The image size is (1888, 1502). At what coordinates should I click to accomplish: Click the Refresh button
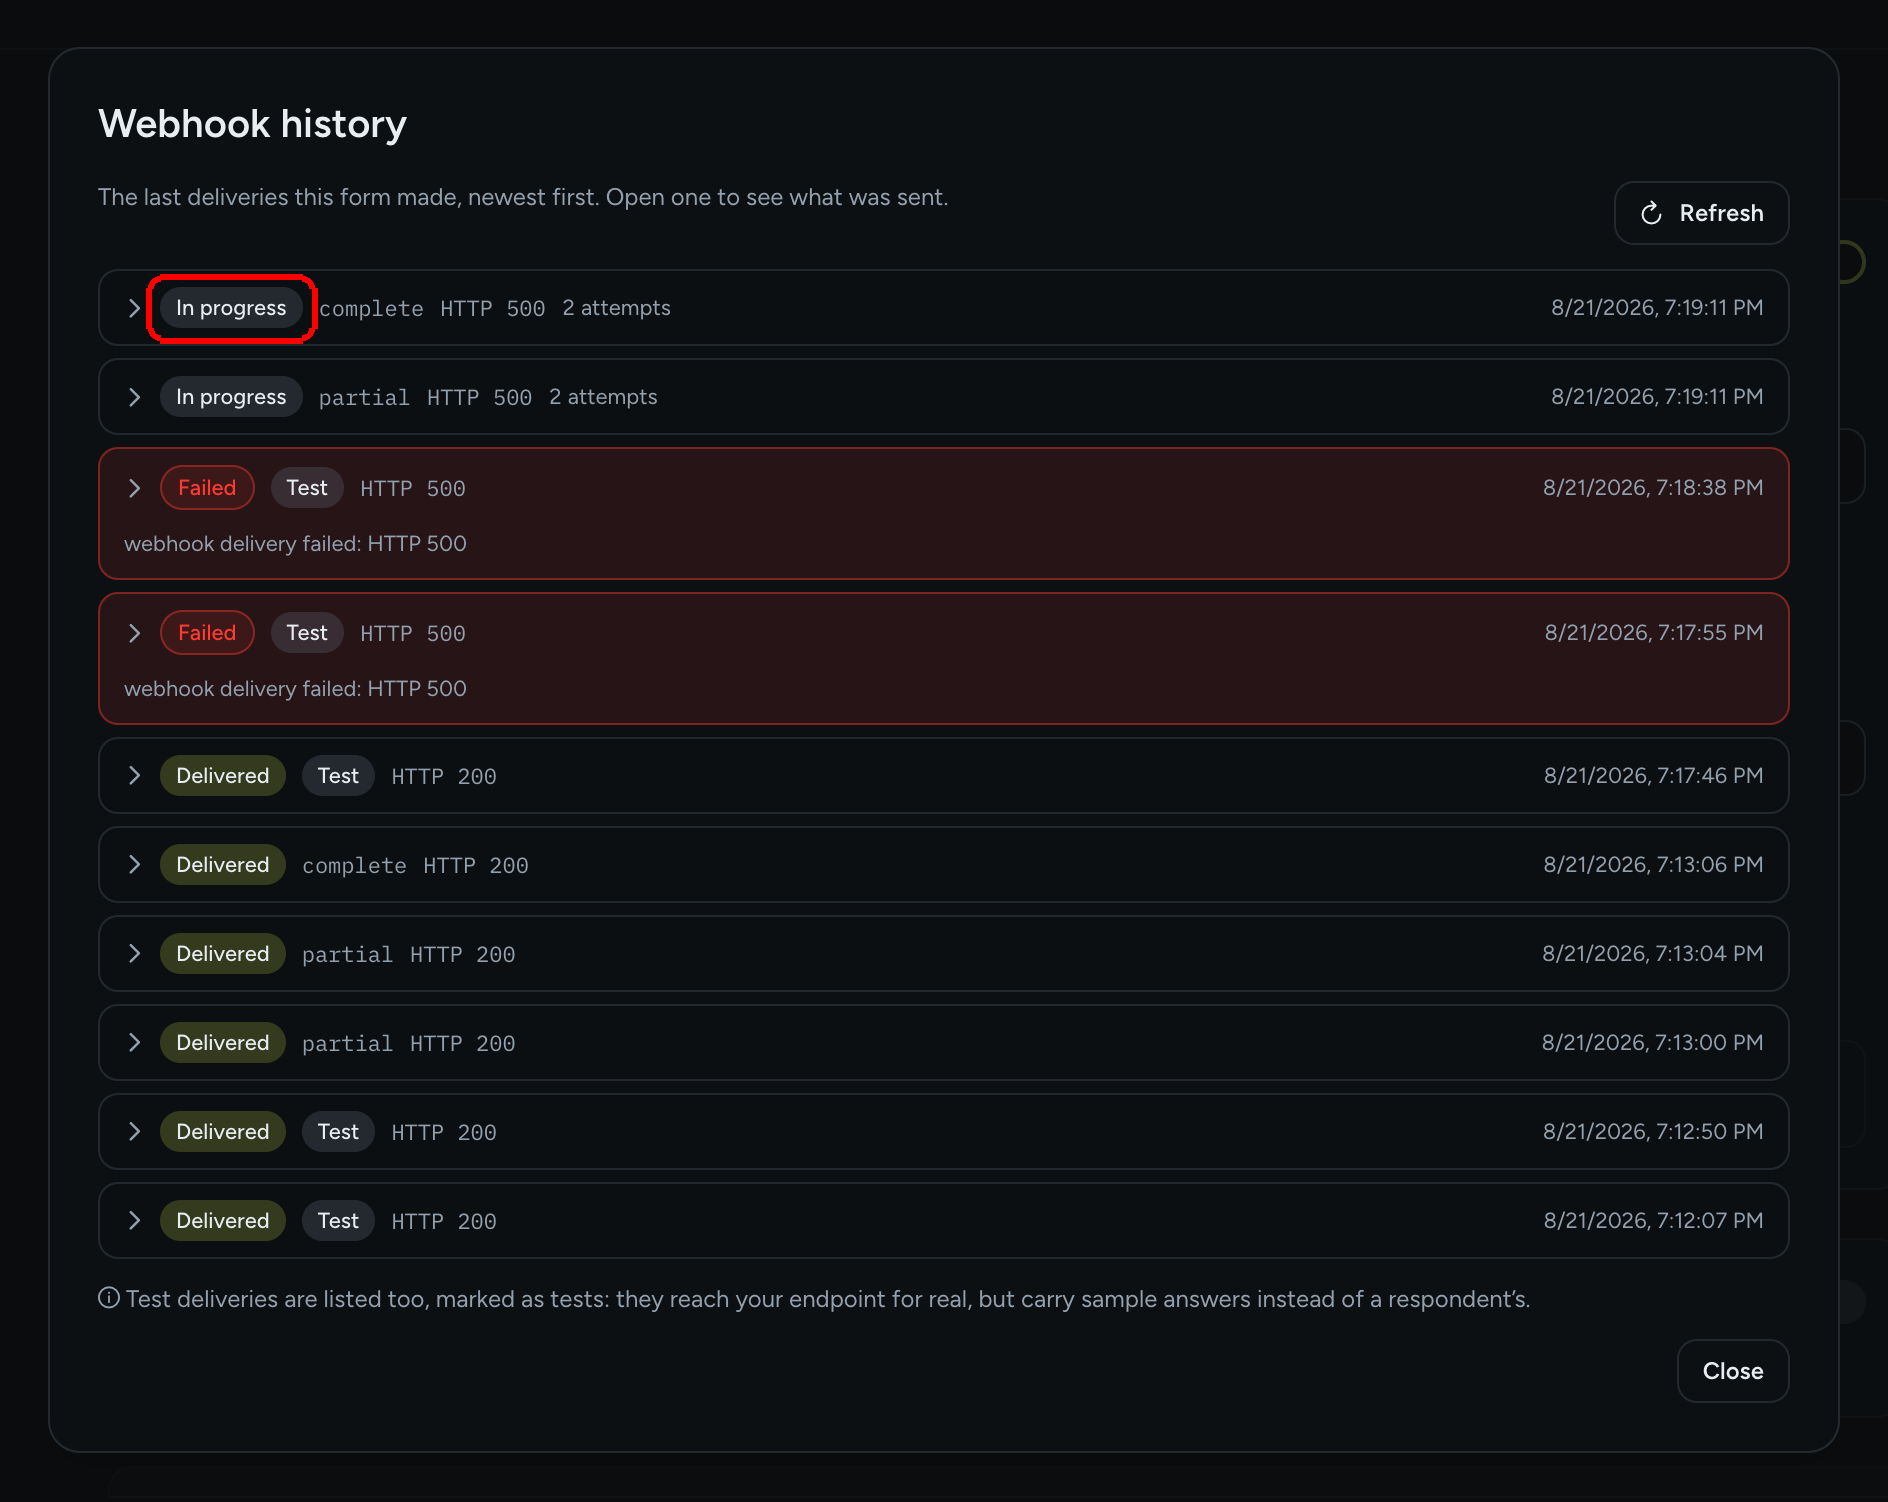point(1701,213)
